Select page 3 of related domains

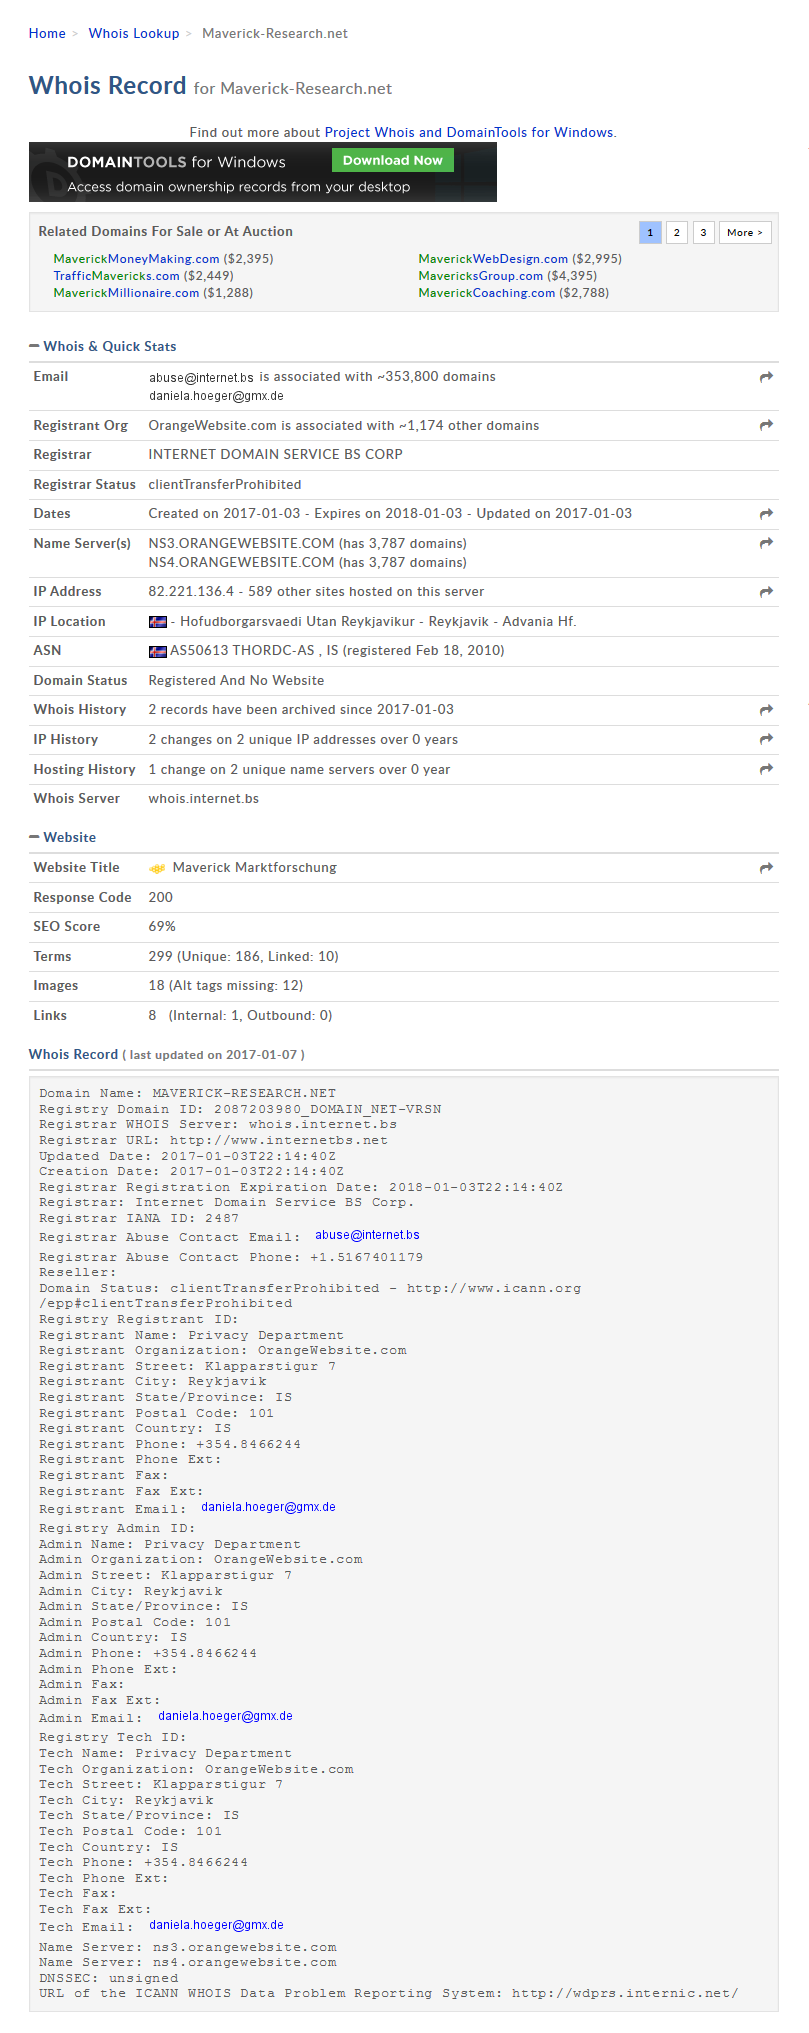(704, 232)
